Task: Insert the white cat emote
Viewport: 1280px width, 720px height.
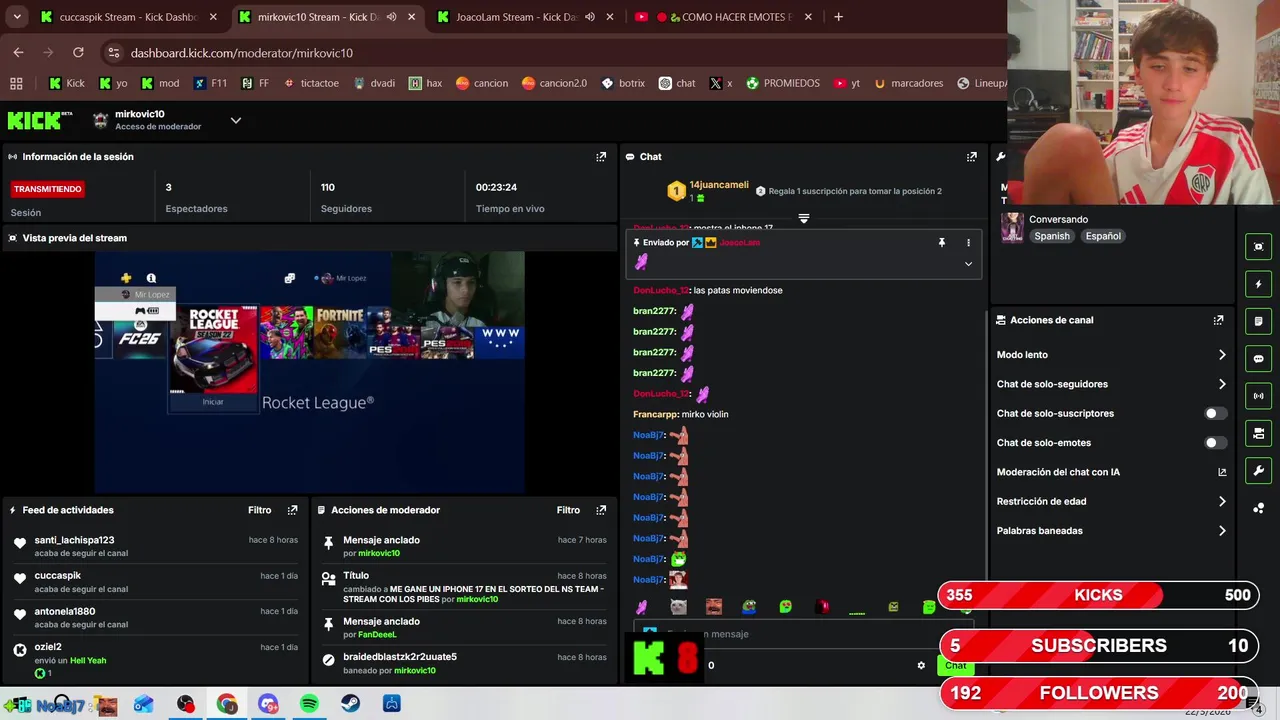Action: click(x=678, y=607)
